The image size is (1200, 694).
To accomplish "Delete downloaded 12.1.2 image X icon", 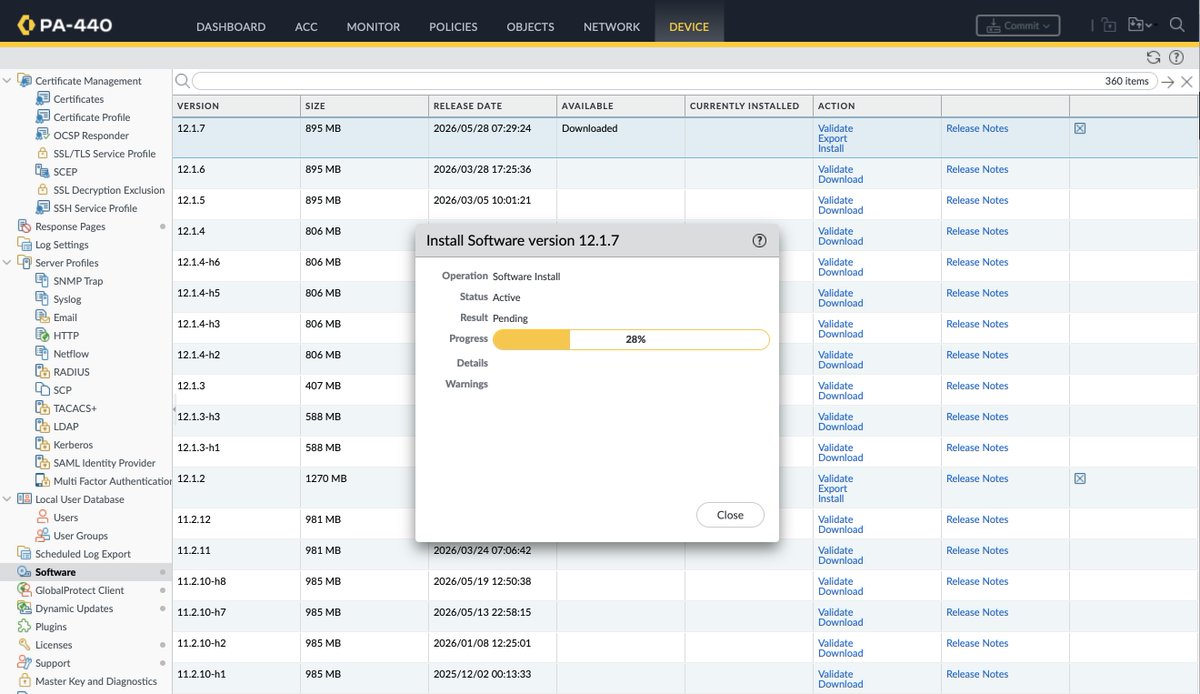I will [1080, 478].
